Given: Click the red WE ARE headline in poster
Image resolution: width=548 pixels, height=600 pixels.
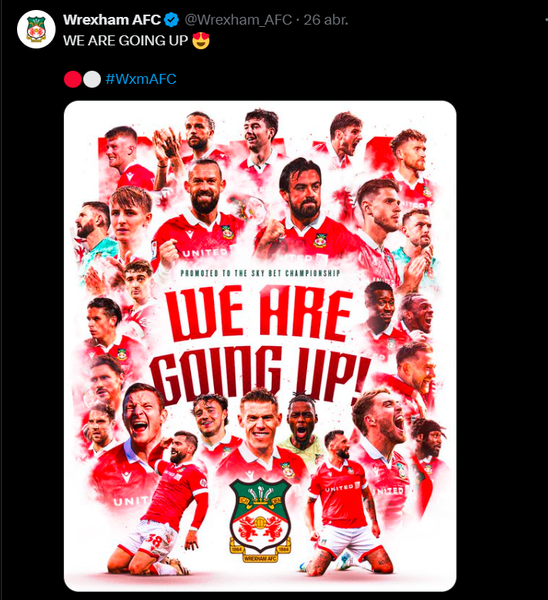Looking at the screenshot, I should 259,314.
